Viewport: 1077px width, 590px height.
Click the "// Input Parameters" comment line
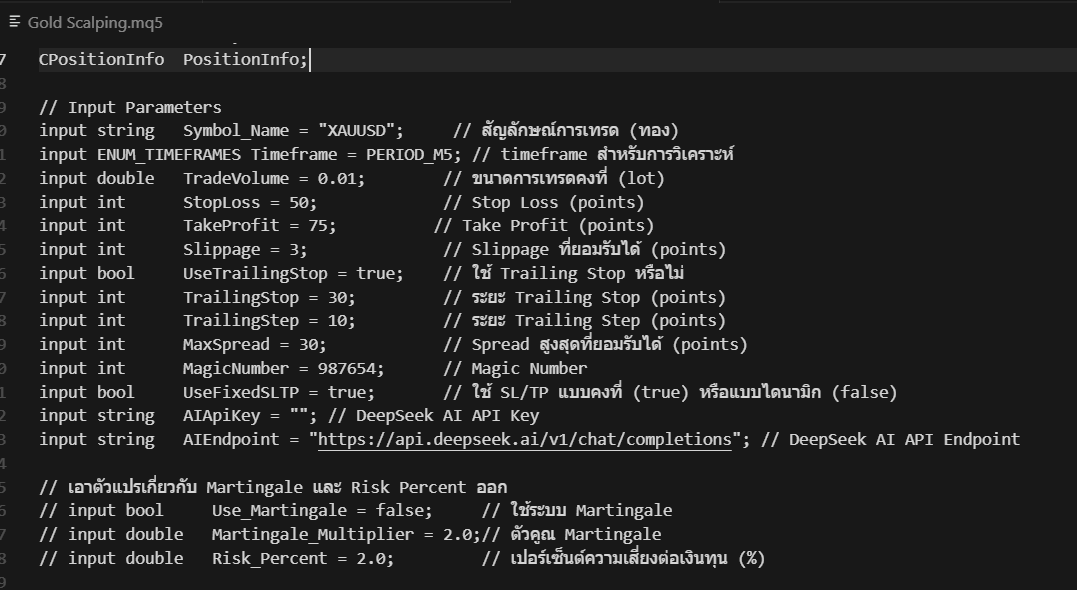(130, 107)
